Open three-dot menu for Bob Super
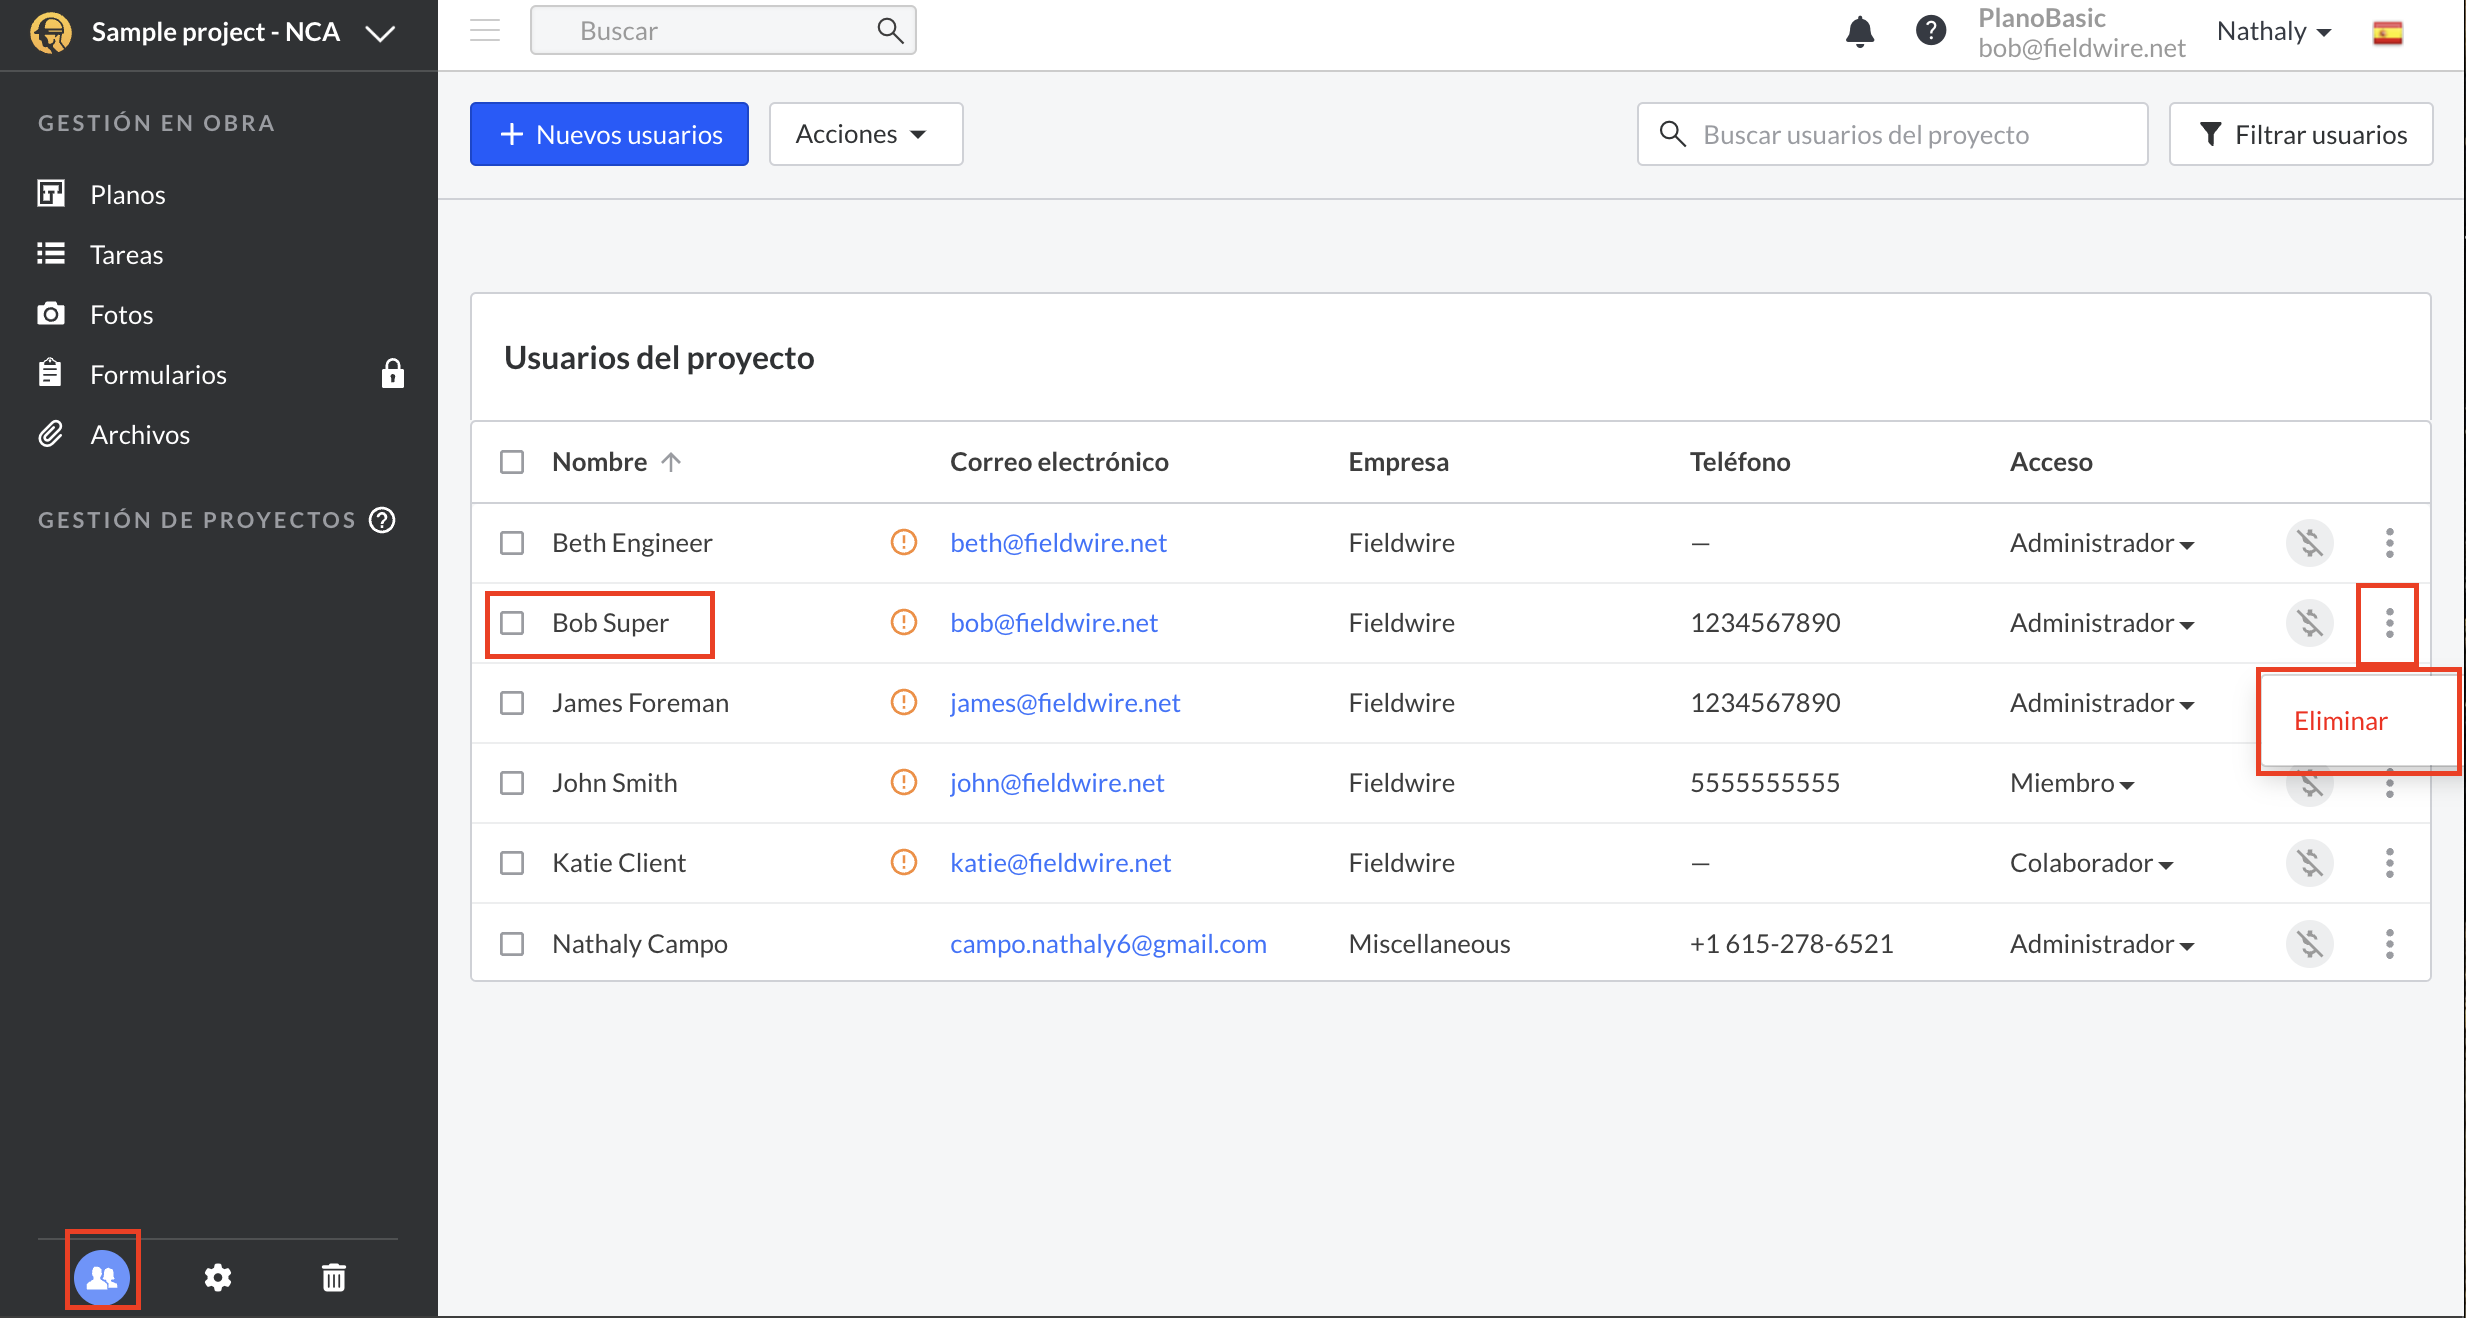The image size is (2466, 1318). point(2390,623)
